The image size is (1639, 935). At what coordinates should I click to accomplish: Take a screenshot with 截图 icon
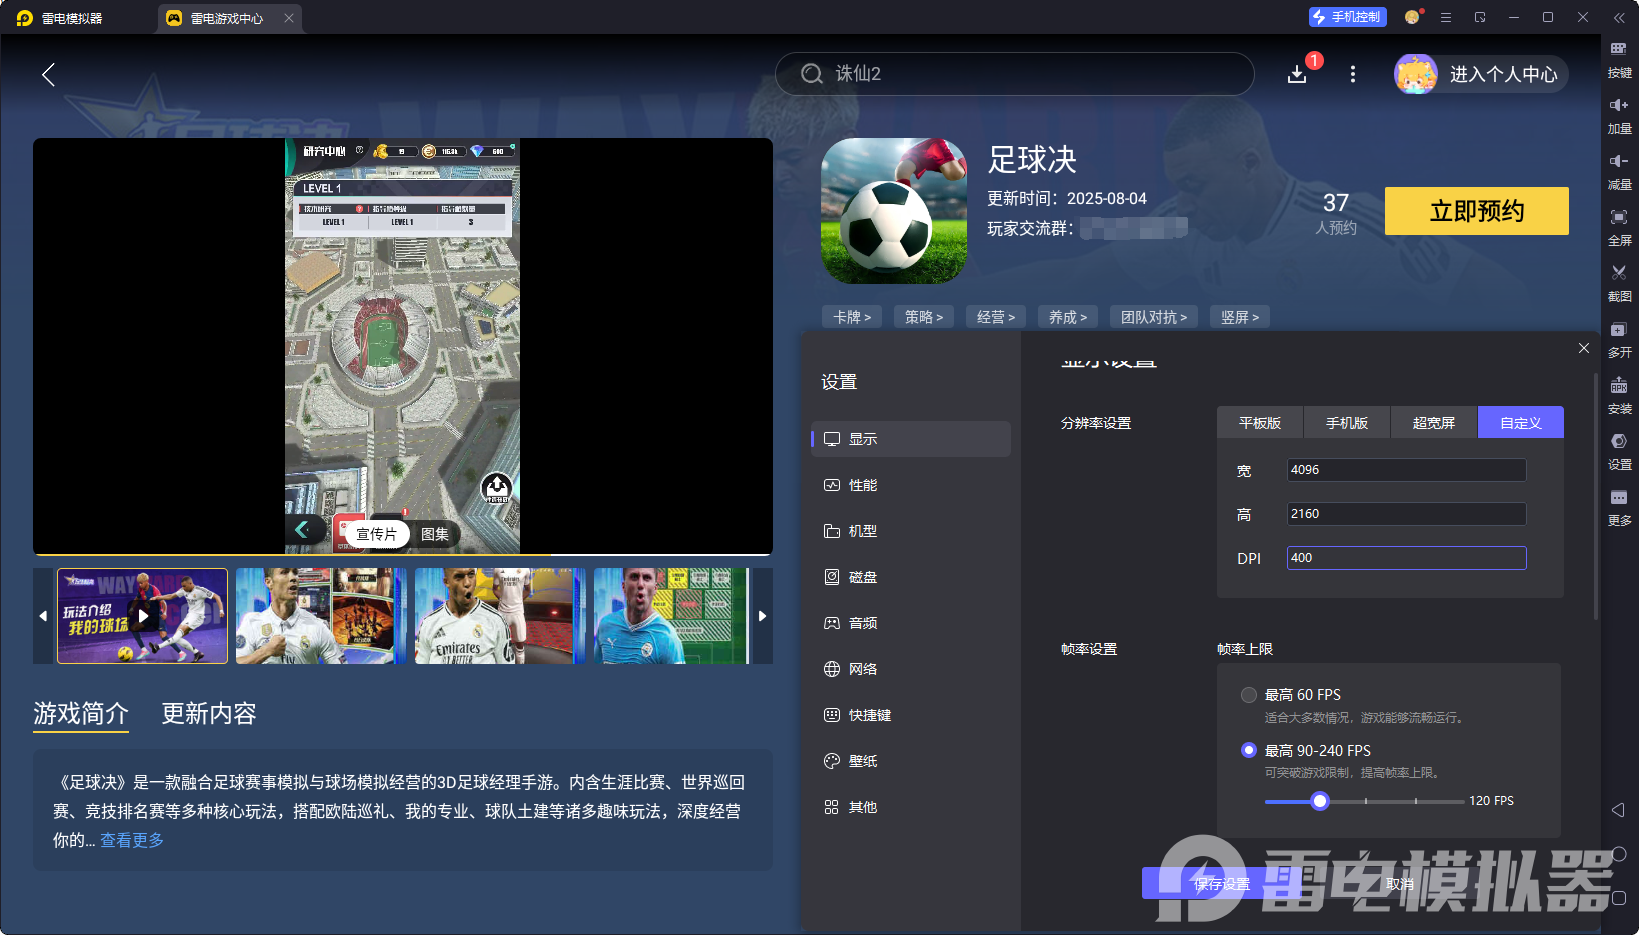[1619, 284]
